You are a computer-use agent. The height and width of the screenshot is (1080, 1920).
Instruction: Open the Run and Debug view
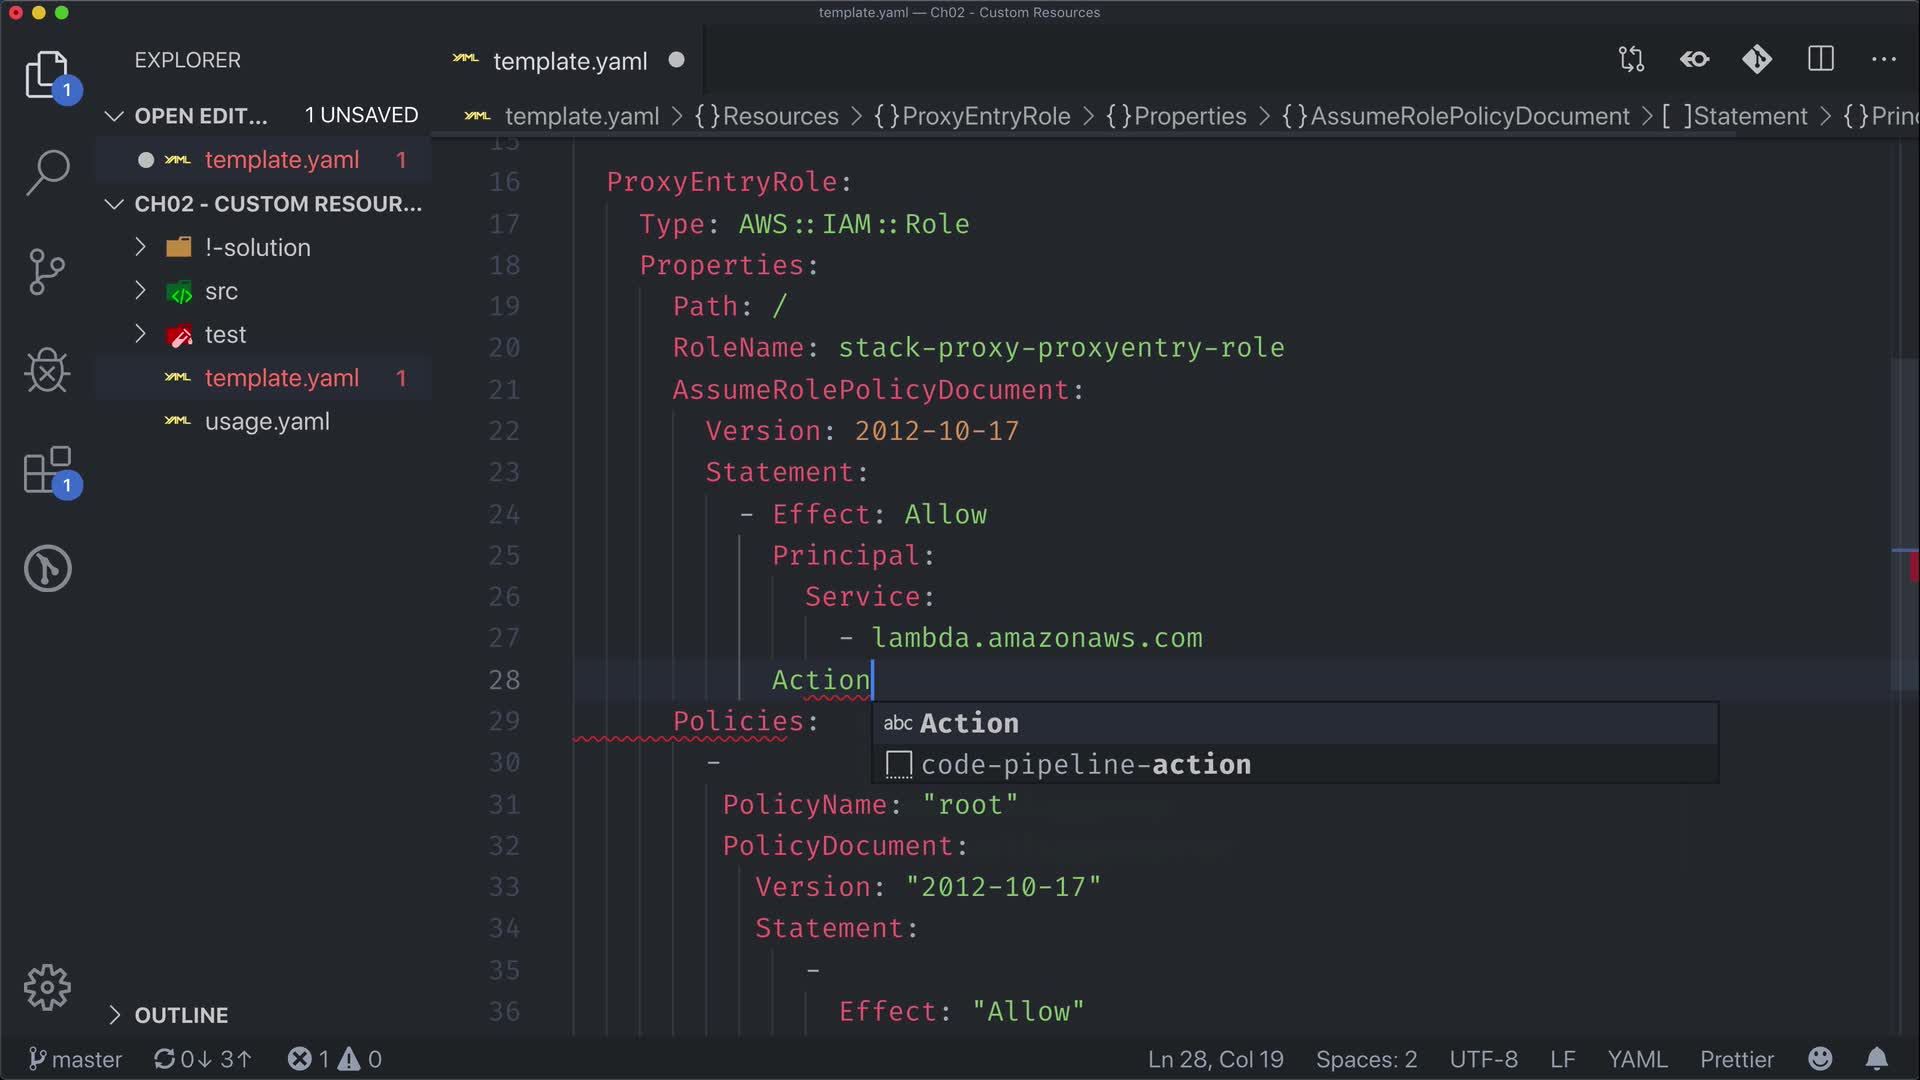47,371
